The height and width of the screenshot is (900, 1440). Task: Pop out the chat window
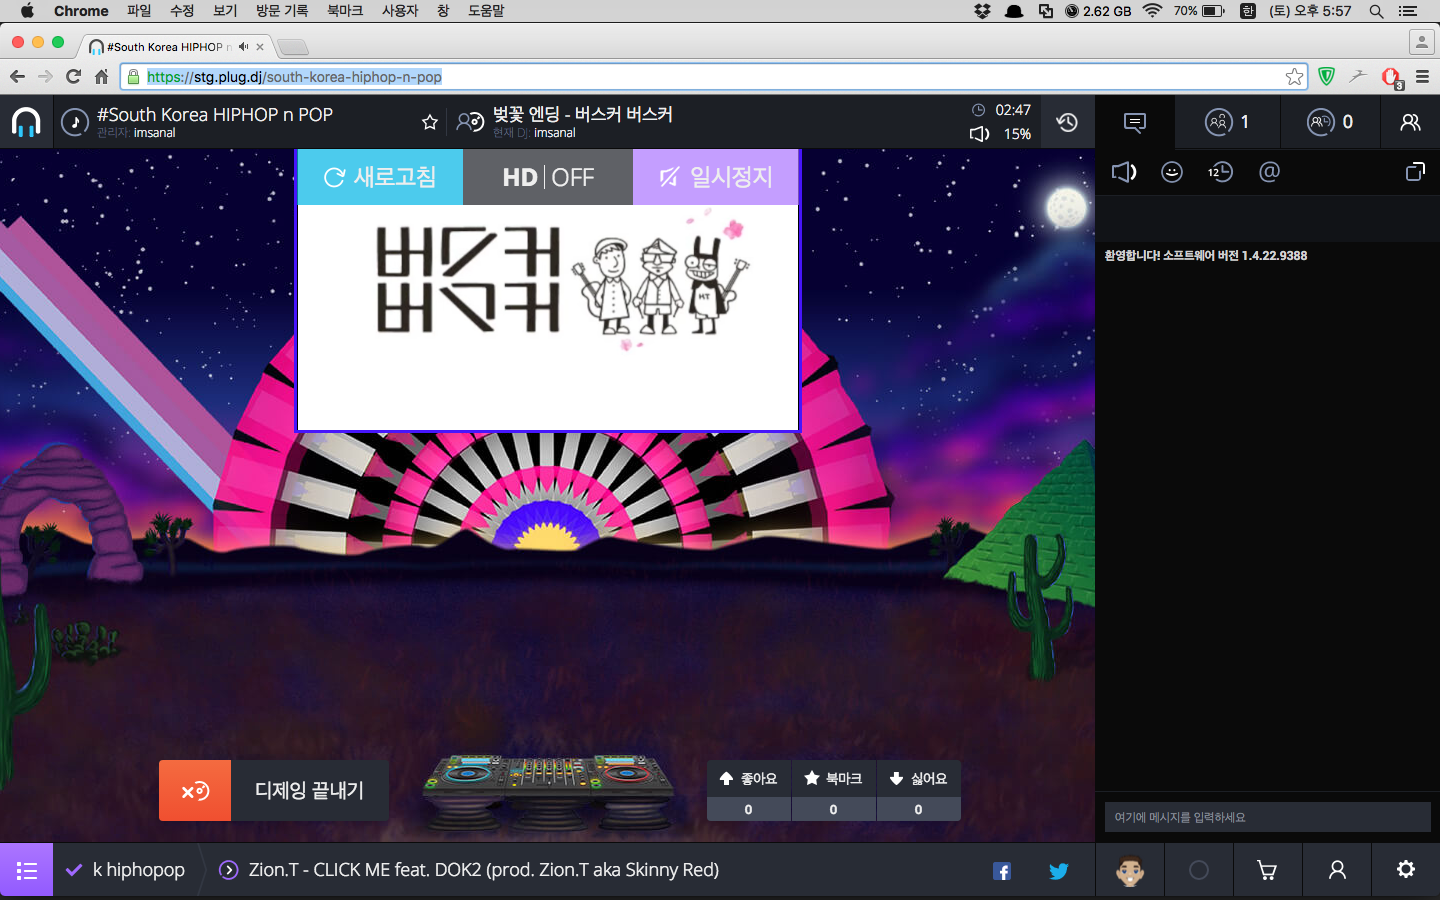pyautogui.click(x=1415, y=172)
